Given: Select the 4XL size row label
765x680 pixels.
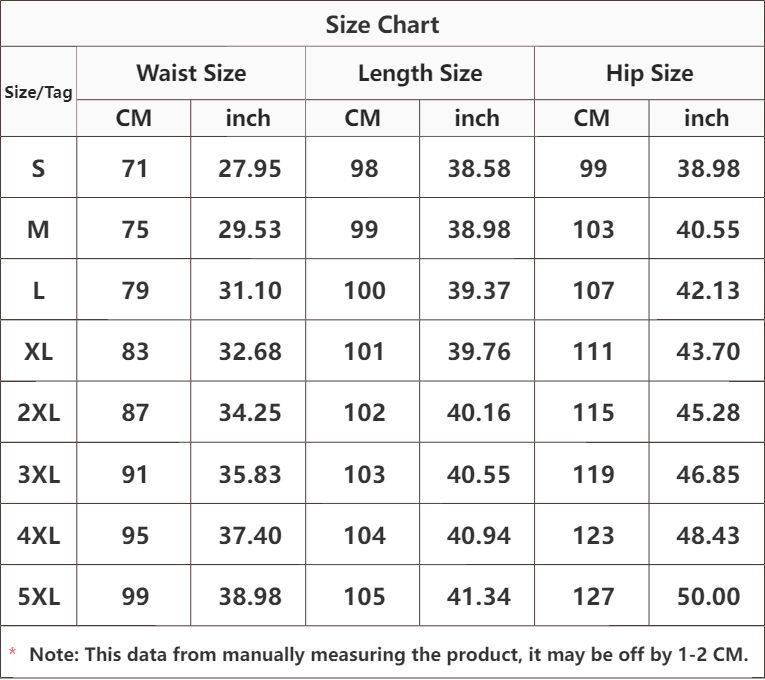Looking at the screenshot, I should [38, 535].
